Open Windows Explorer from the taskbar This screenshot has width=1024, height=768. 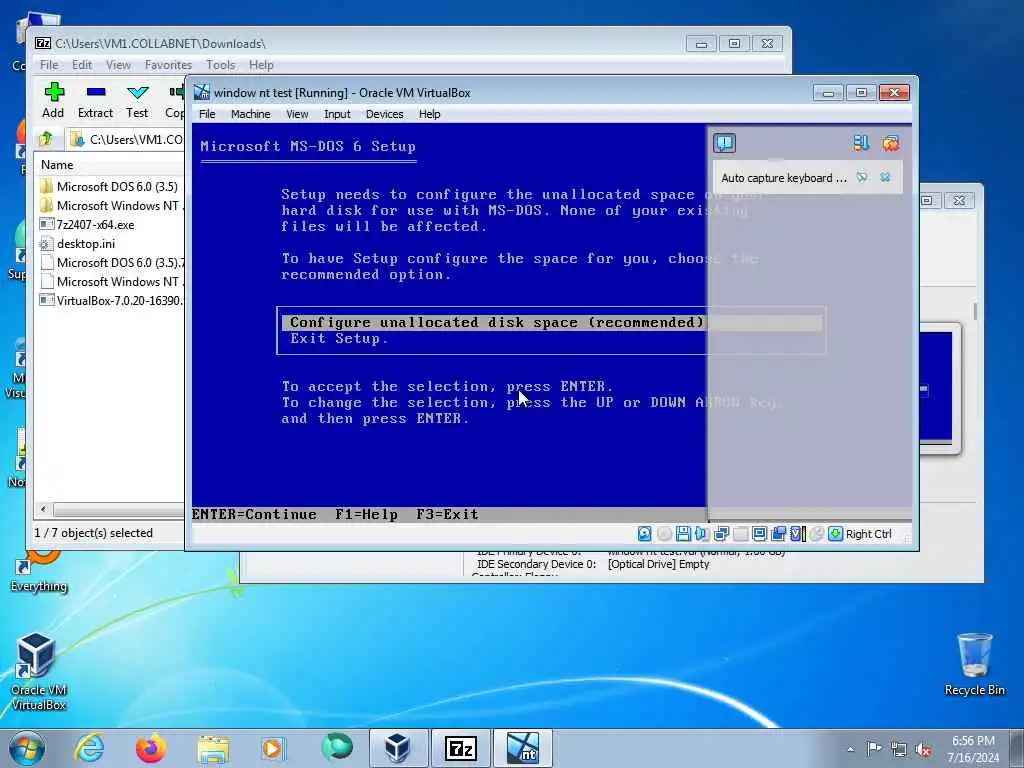(x=213, y=748)
